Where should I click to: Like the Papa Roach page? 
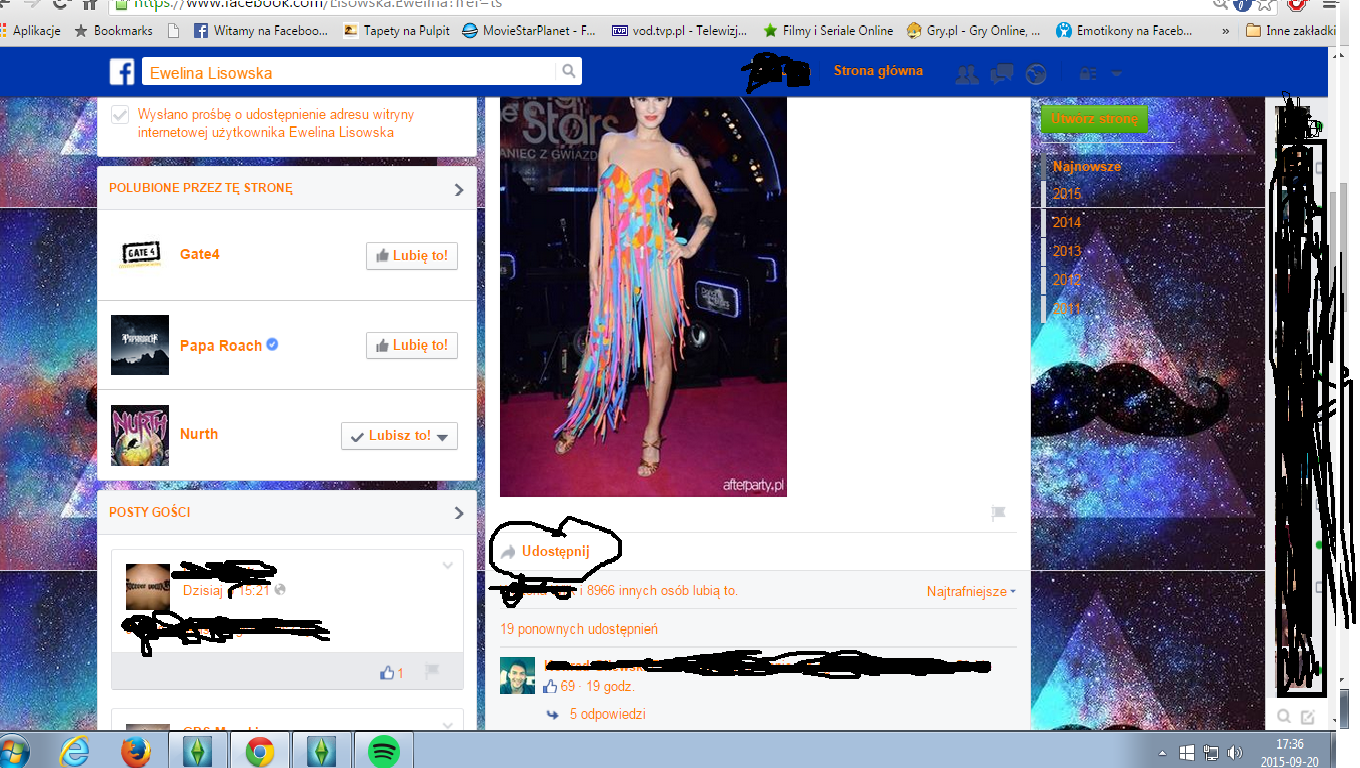(412, 346)
